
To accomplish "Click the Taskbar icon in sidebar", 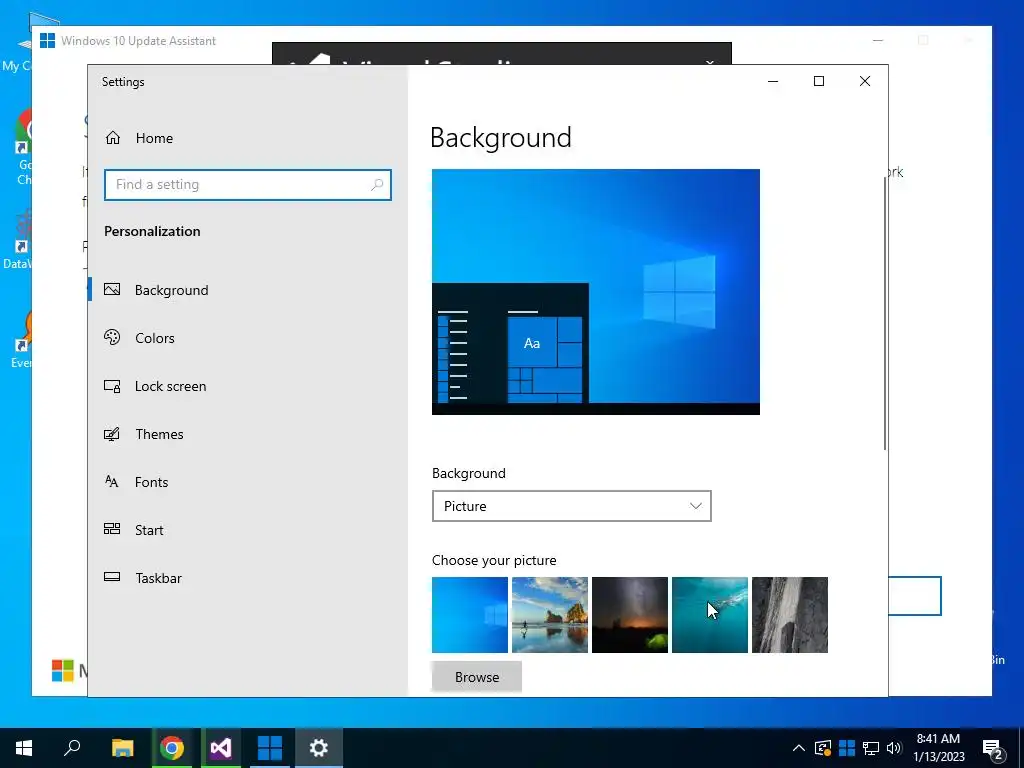I will [x=112, y=577].
